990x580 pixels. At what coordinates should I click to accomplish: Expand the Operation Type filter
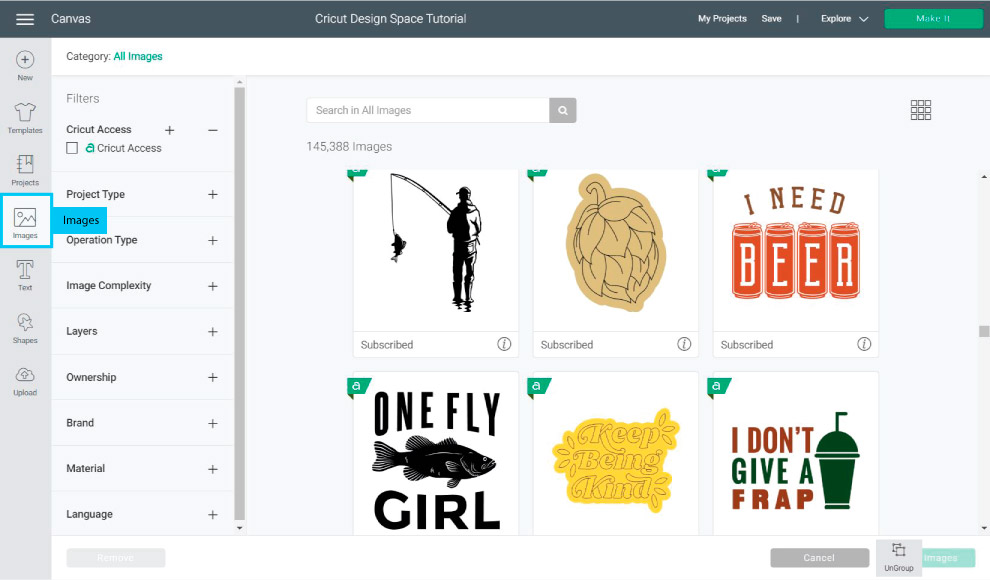213,240
